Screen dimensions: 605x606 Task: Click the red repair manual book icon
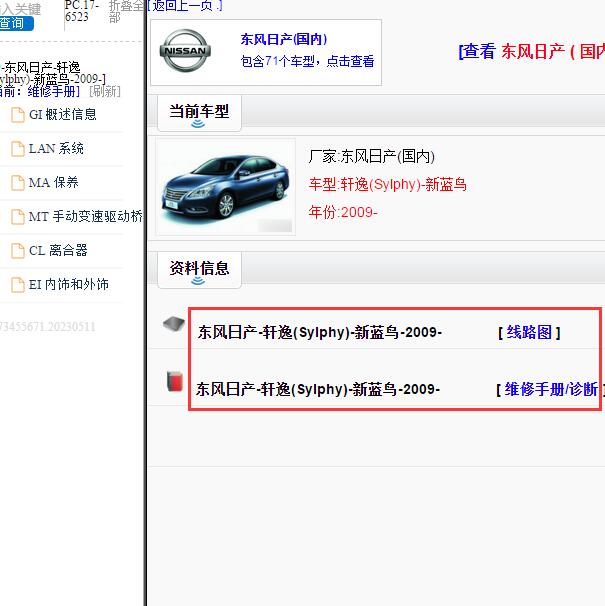pyautogui.click(x=175, y=381)
